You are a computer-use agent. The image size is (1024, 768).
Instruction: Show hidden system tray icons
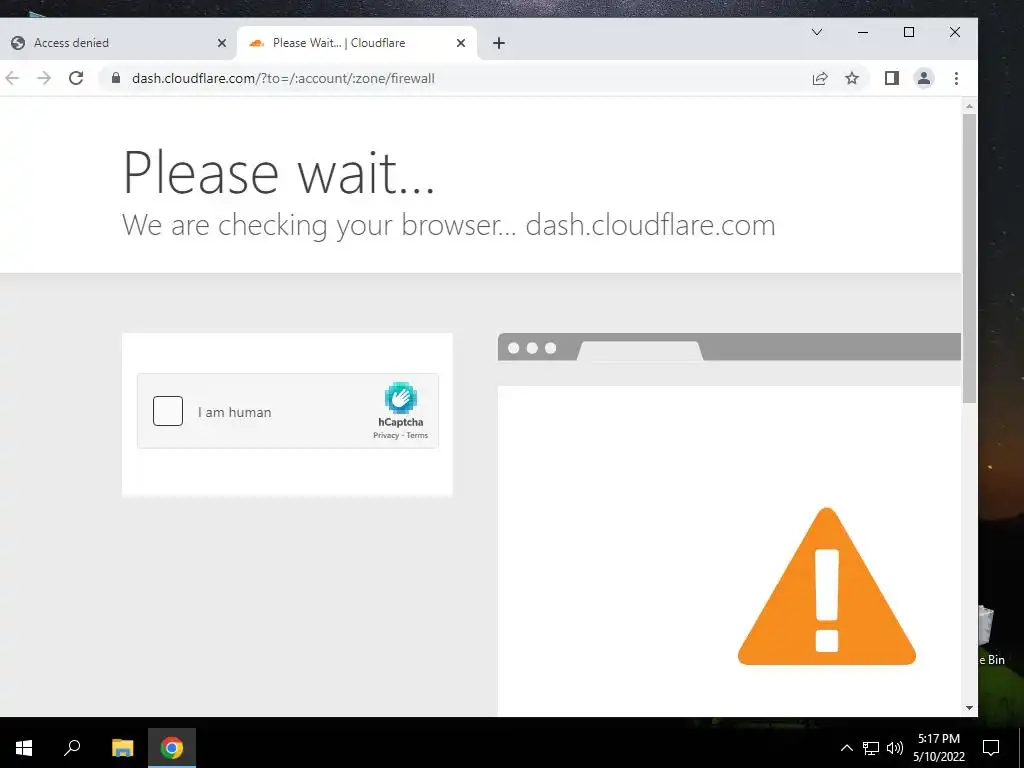click(846, 748)
